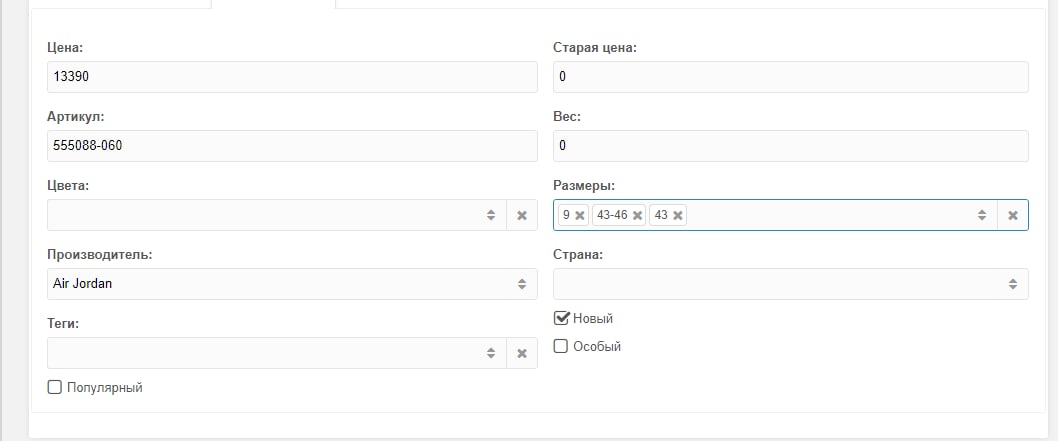Screen dimensions: 1058x441
Task: Select the Вес weight input field
Action: pos(790,146)
